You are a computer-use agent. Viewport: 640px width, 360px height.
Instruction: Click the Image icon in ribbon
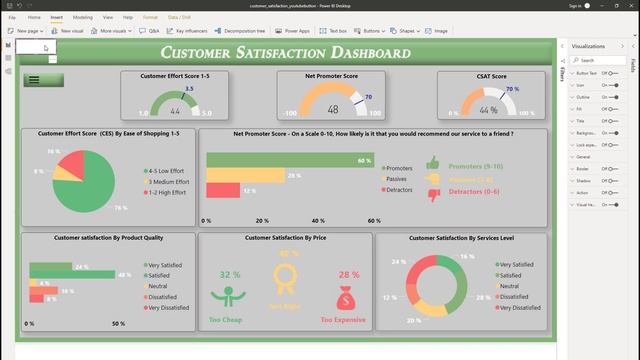tap(428, 31)
